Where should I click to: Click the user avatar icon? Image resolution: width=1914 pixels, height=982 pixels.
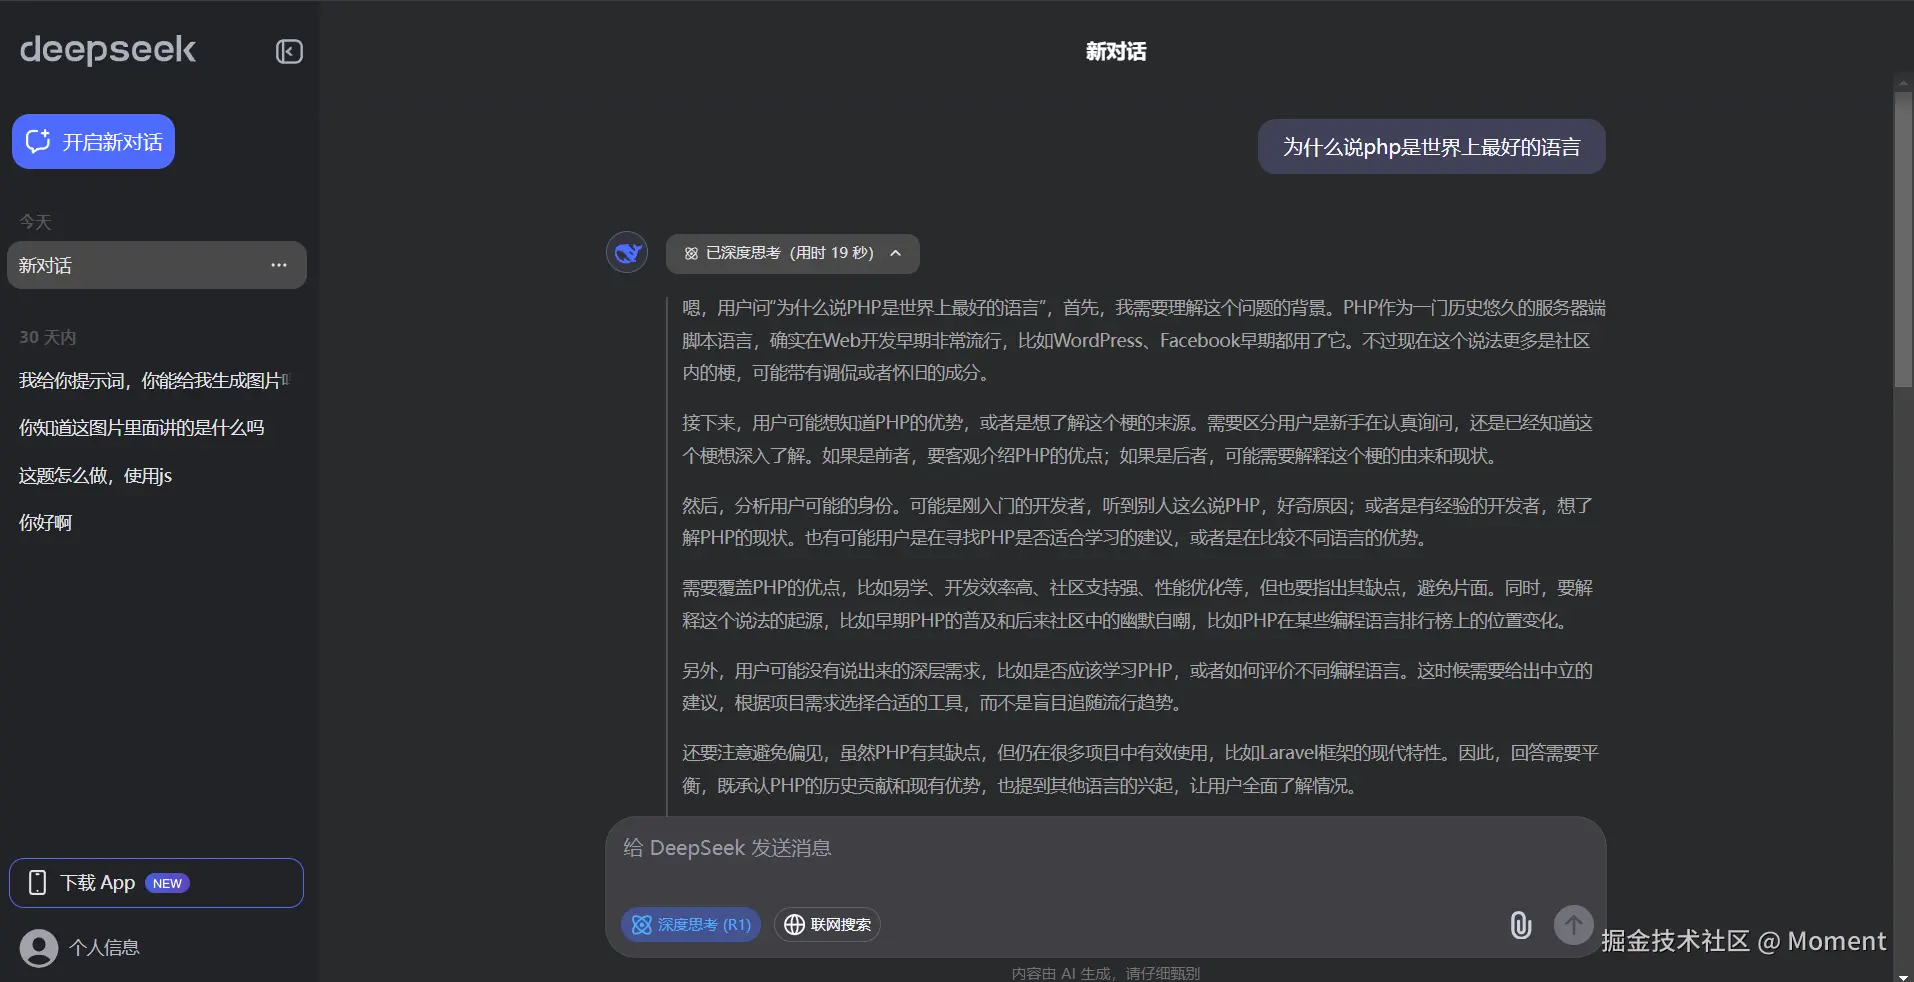coord(39,948)
